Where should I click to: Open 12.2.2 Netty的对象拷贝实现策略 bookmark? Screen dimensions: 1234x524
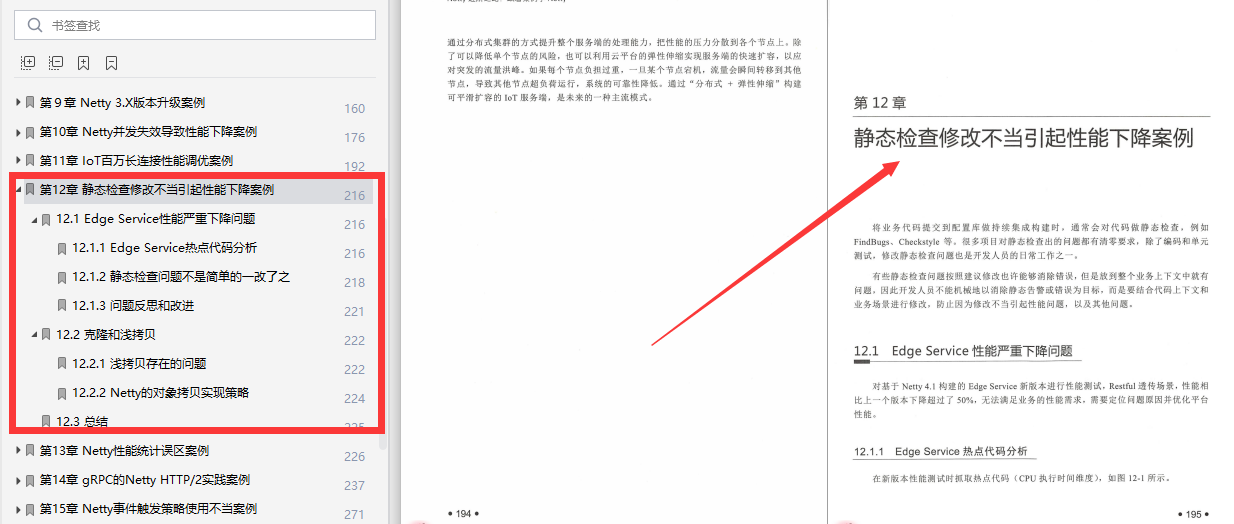161,393
